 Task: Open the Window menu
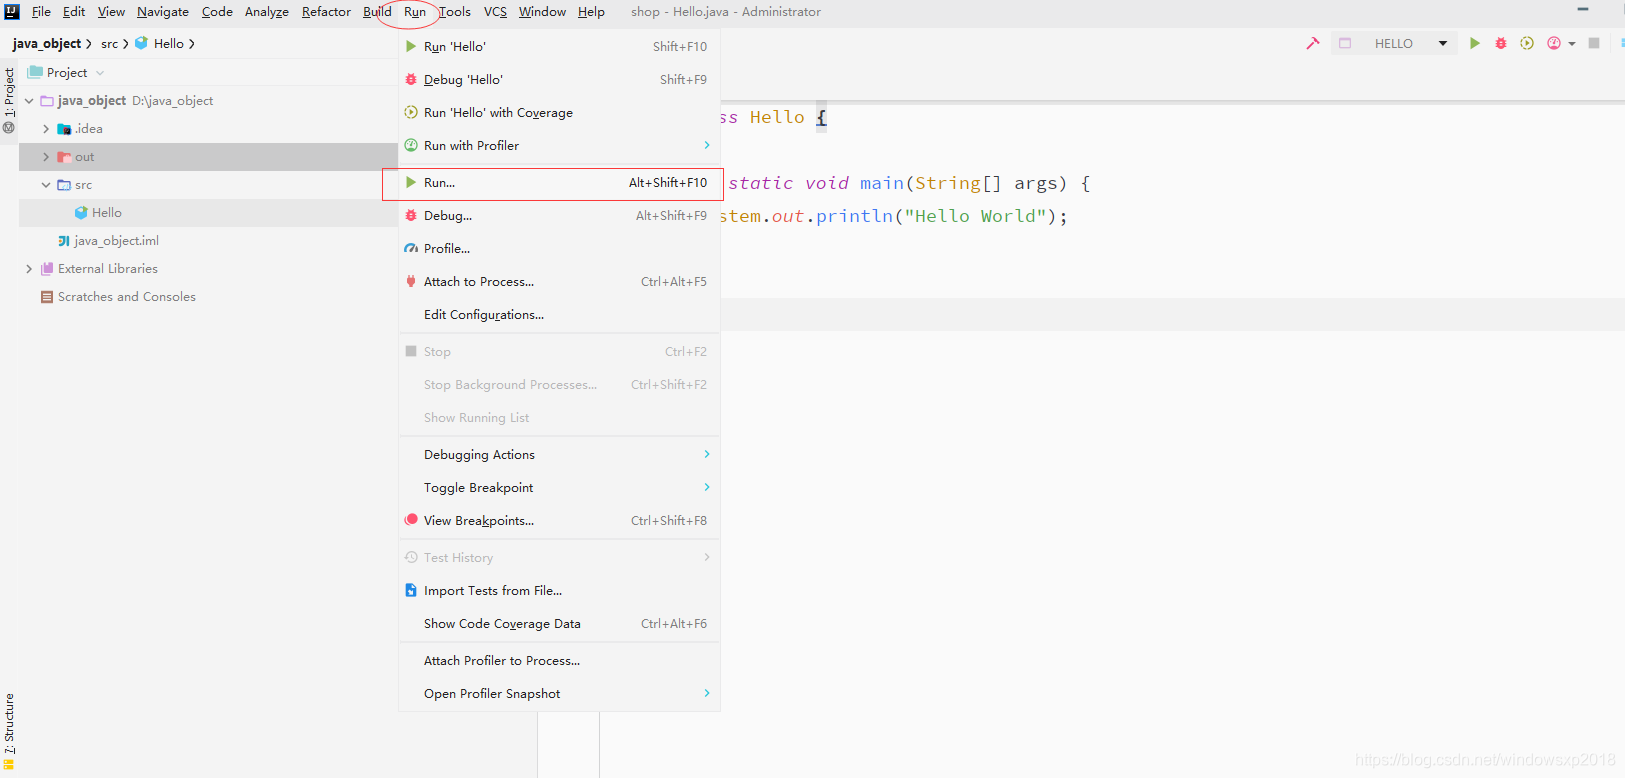[542, 12]
